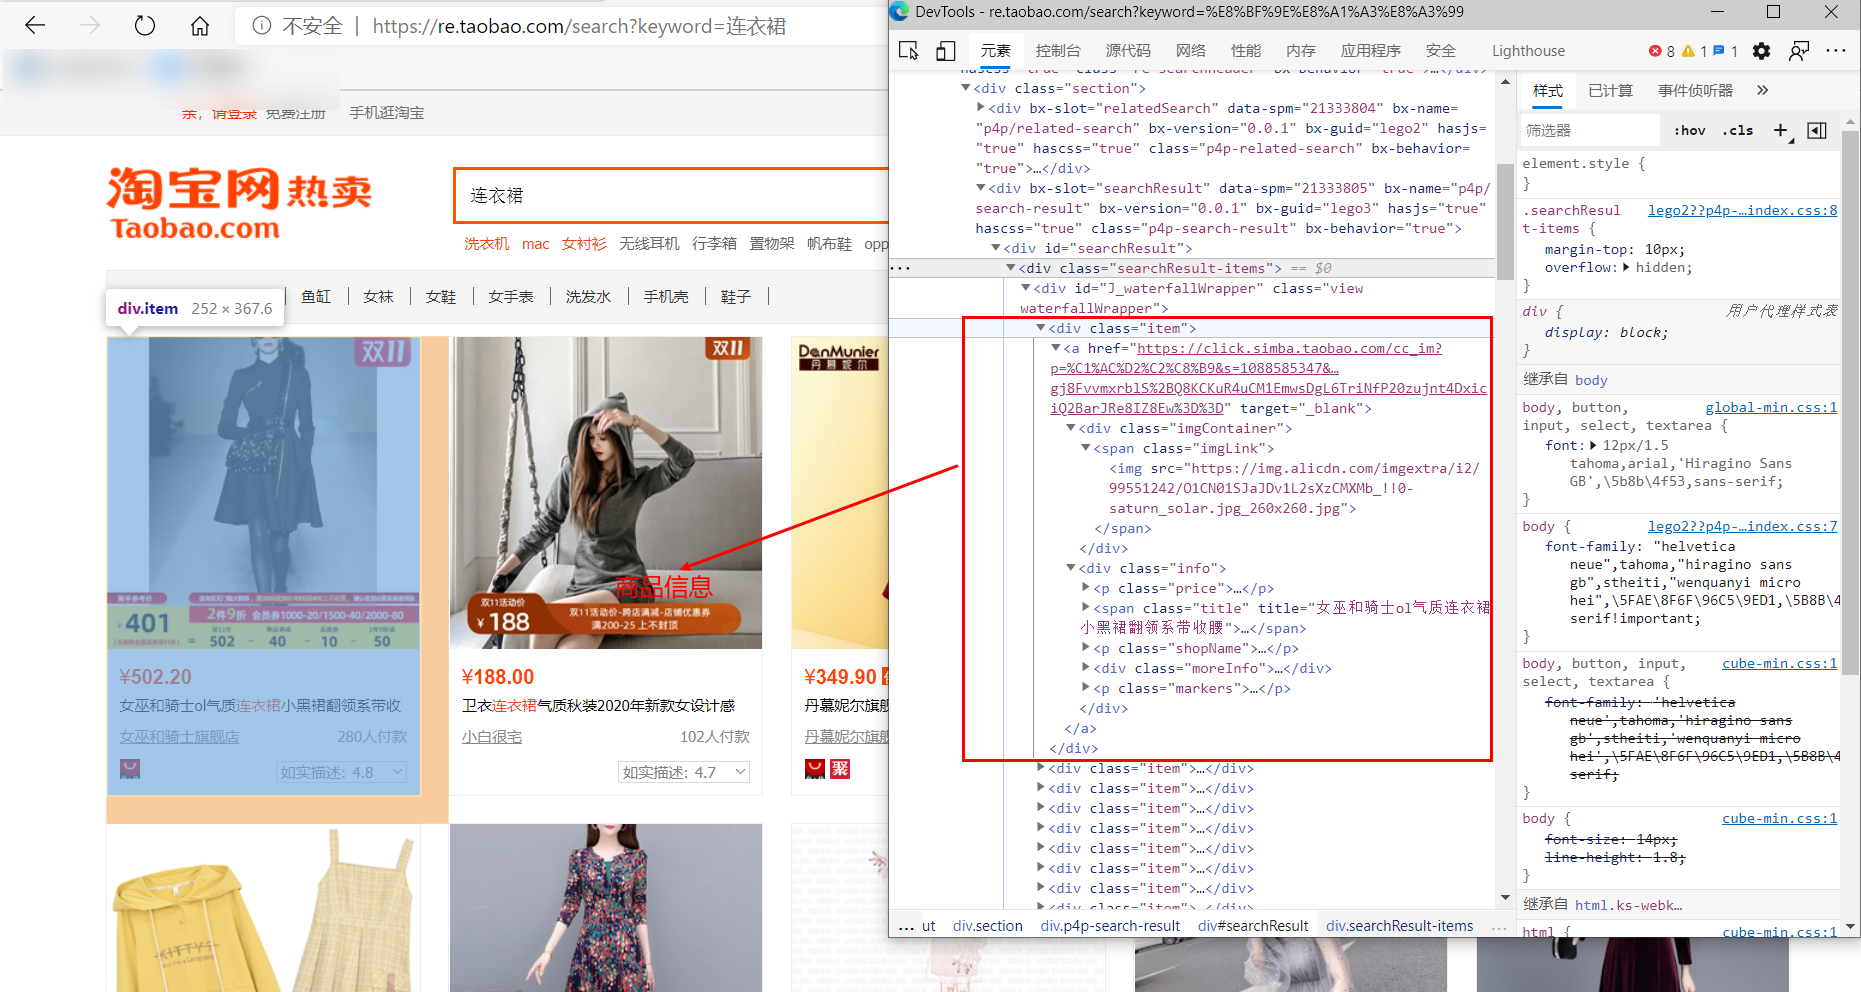Reload the Taobao page
The width and height of the screenshot is (1861, 992).
(145, 26)
